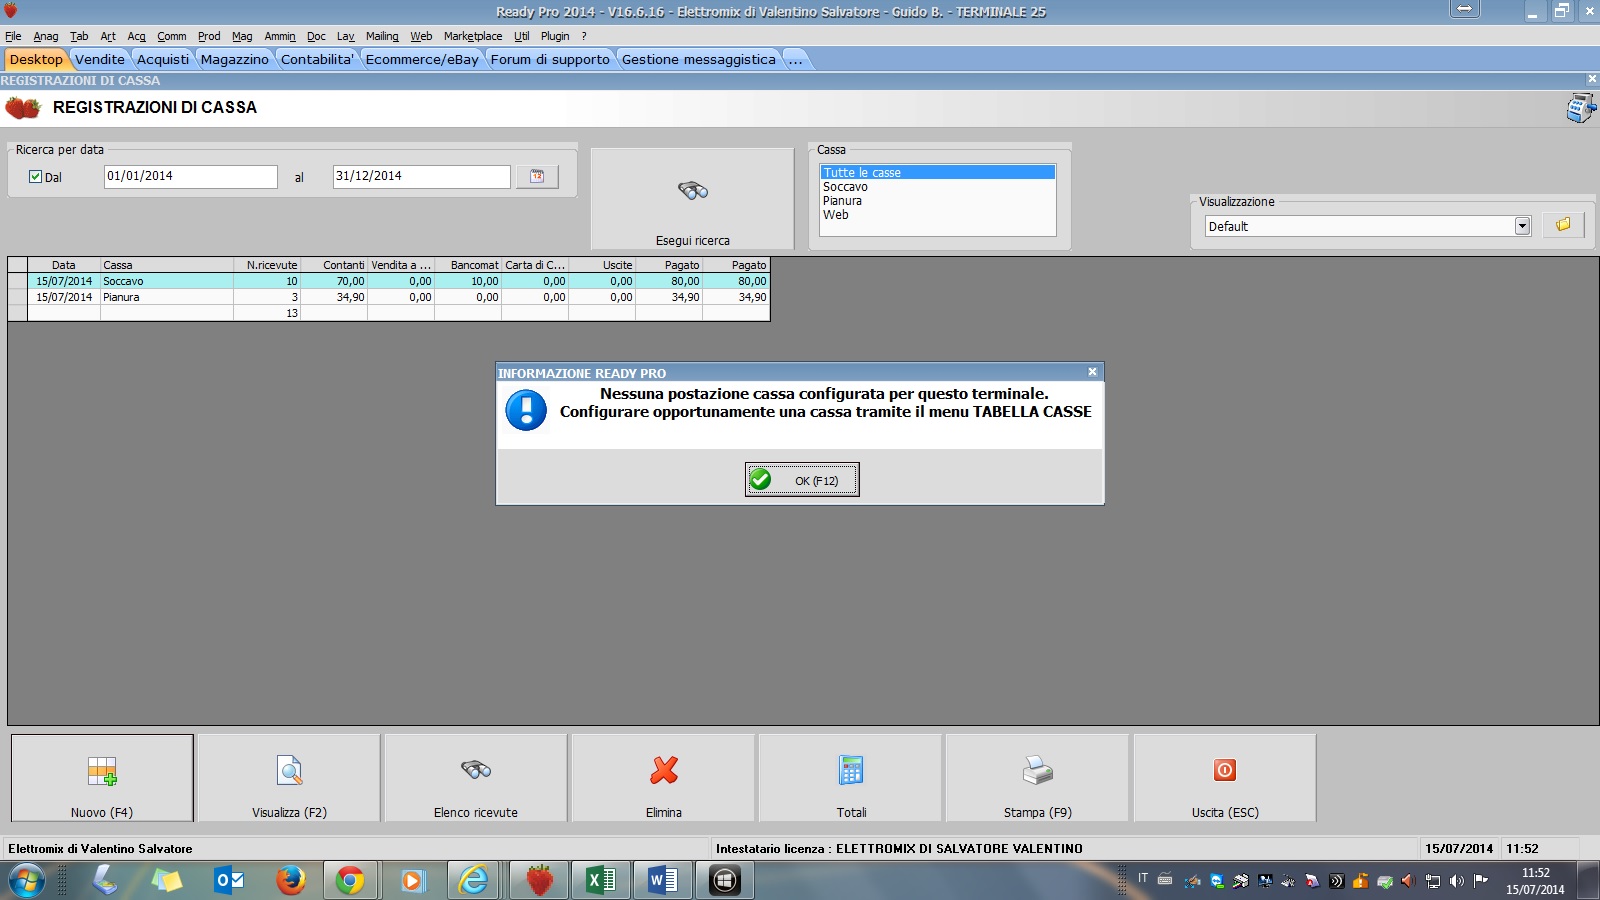Viewport: 1600px width, 900px height.
Task: Open the Marketplace menu
Action: pos(473,36)
